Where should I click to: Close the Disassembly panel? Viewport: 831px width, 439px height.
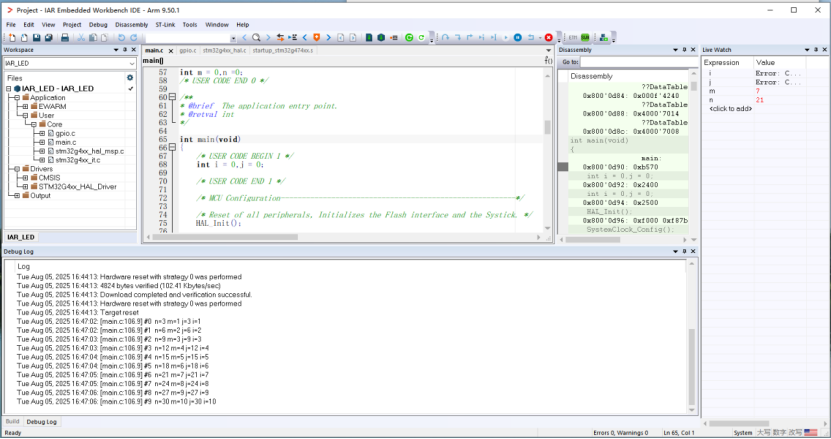pos(693,50)
